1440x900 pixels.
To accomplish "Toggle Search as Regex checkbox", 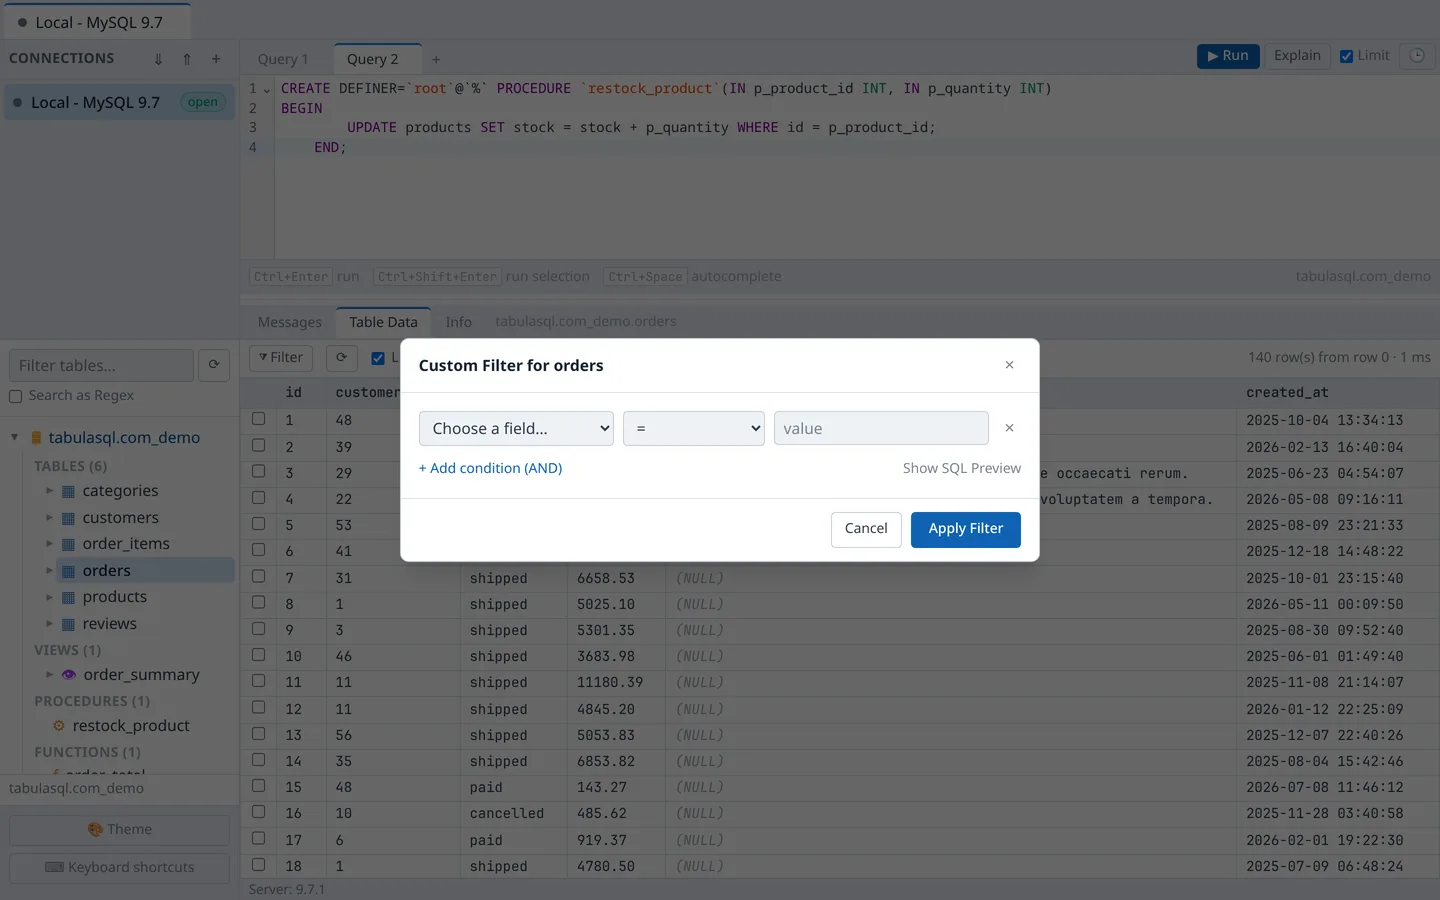I will pos(16,397).
